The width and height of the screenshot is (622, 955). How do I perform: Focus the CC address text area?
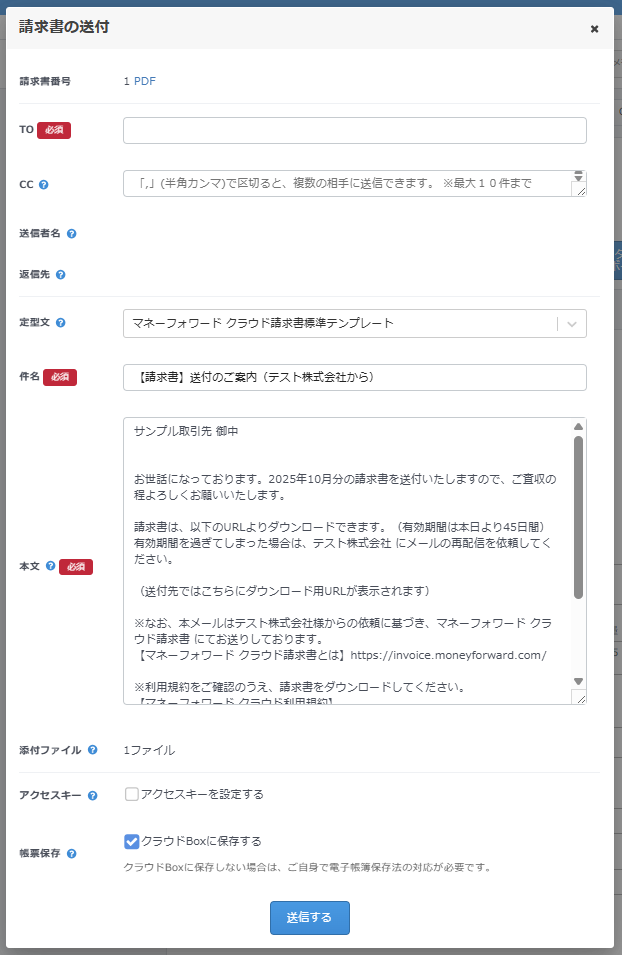(346, 184)
